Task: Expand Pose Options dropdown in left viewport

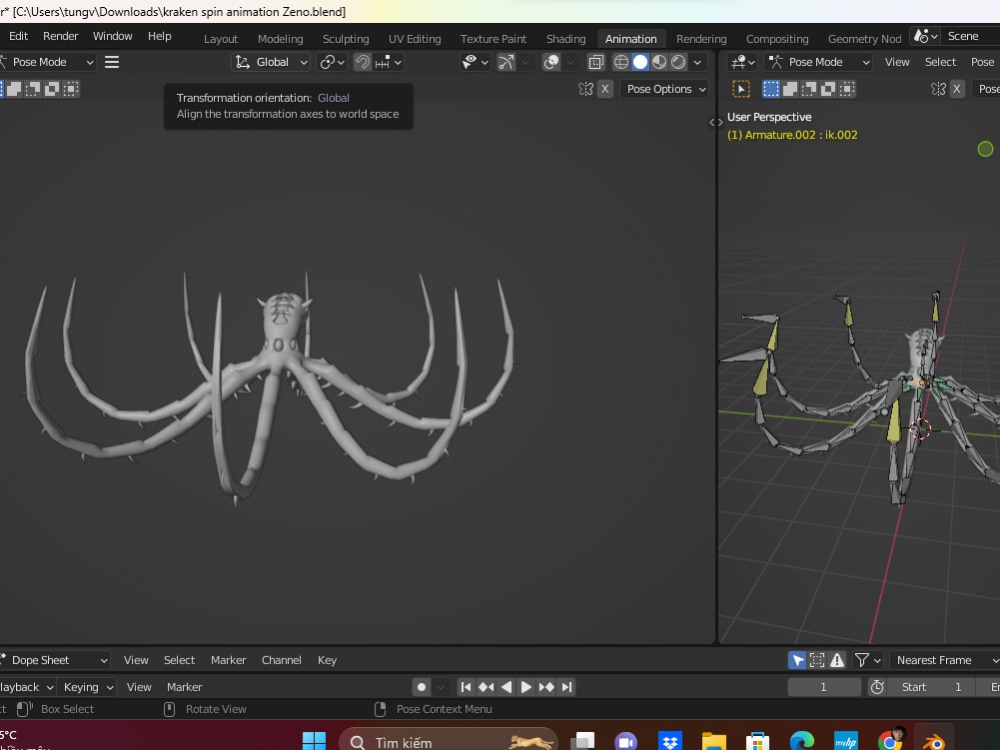Action: pyautogui.click(x=666, y=89)
